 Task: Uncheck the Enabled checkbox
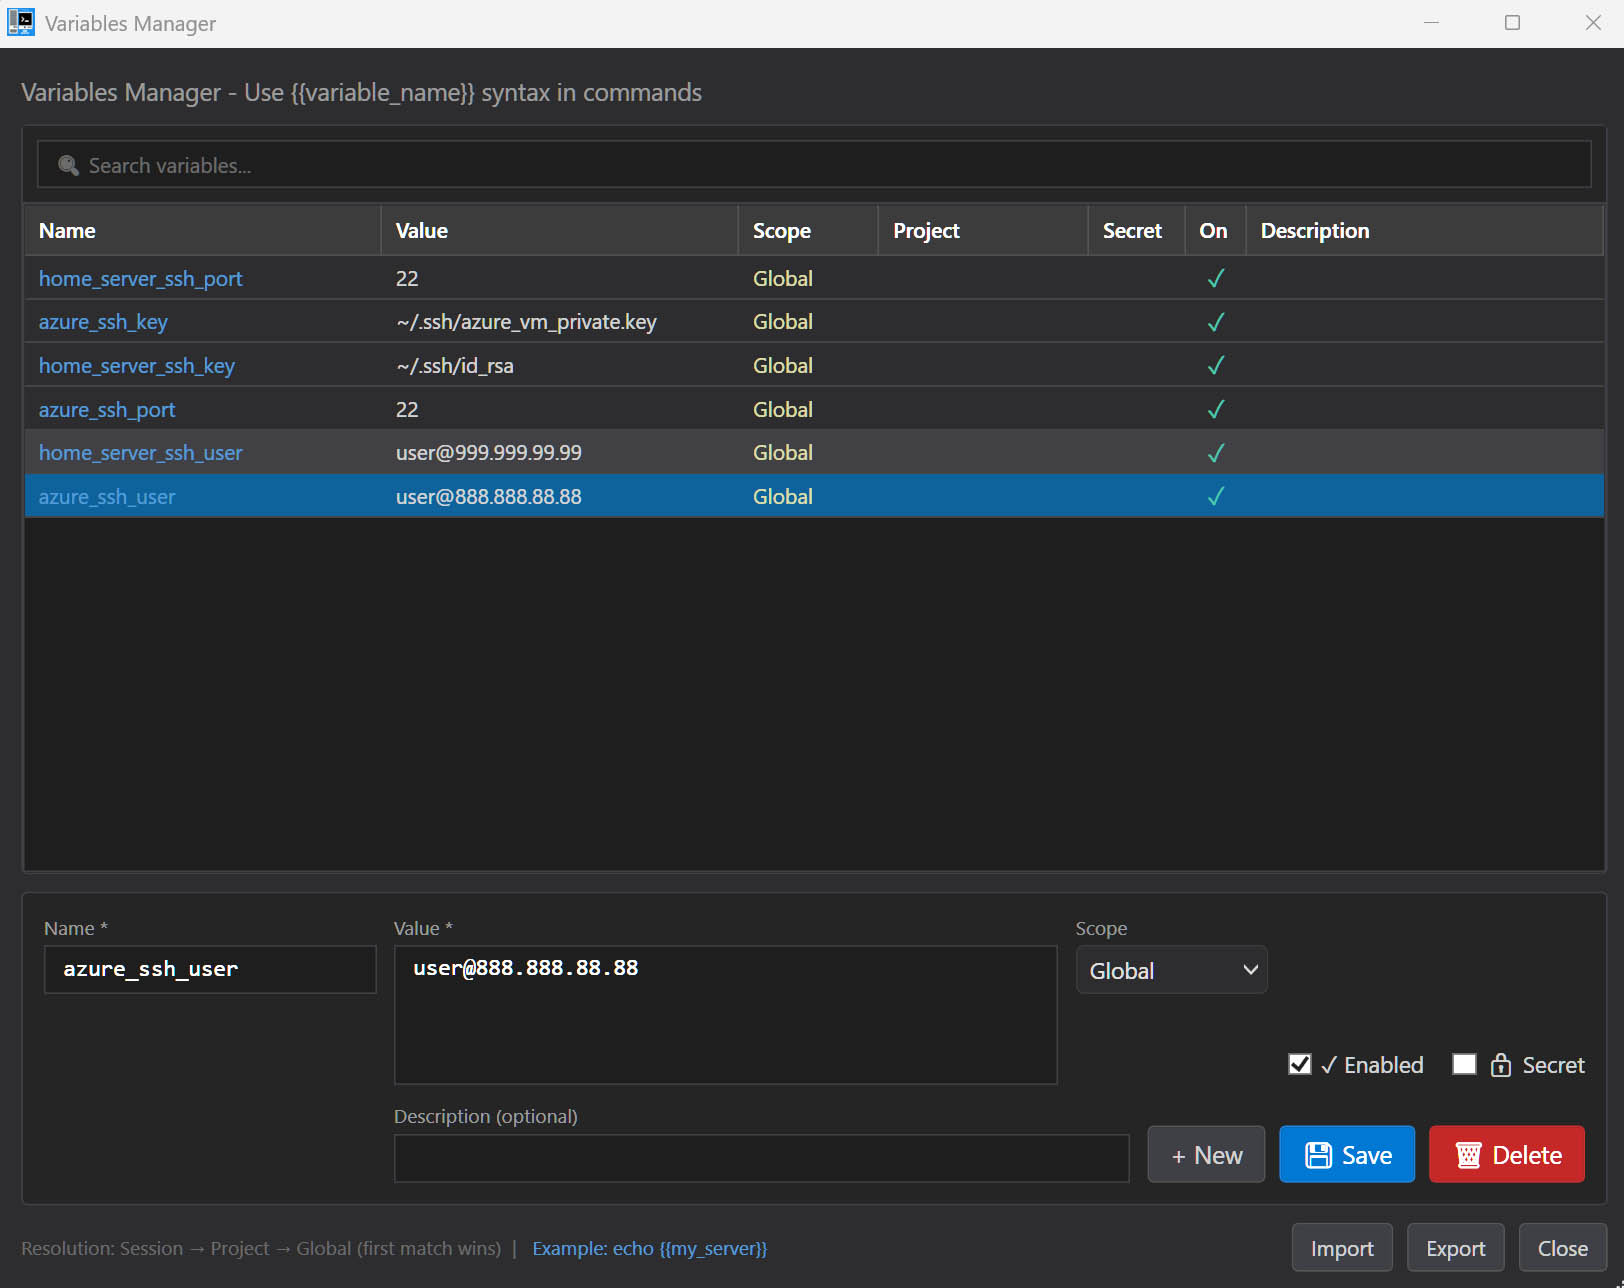pos(1299,1064)
